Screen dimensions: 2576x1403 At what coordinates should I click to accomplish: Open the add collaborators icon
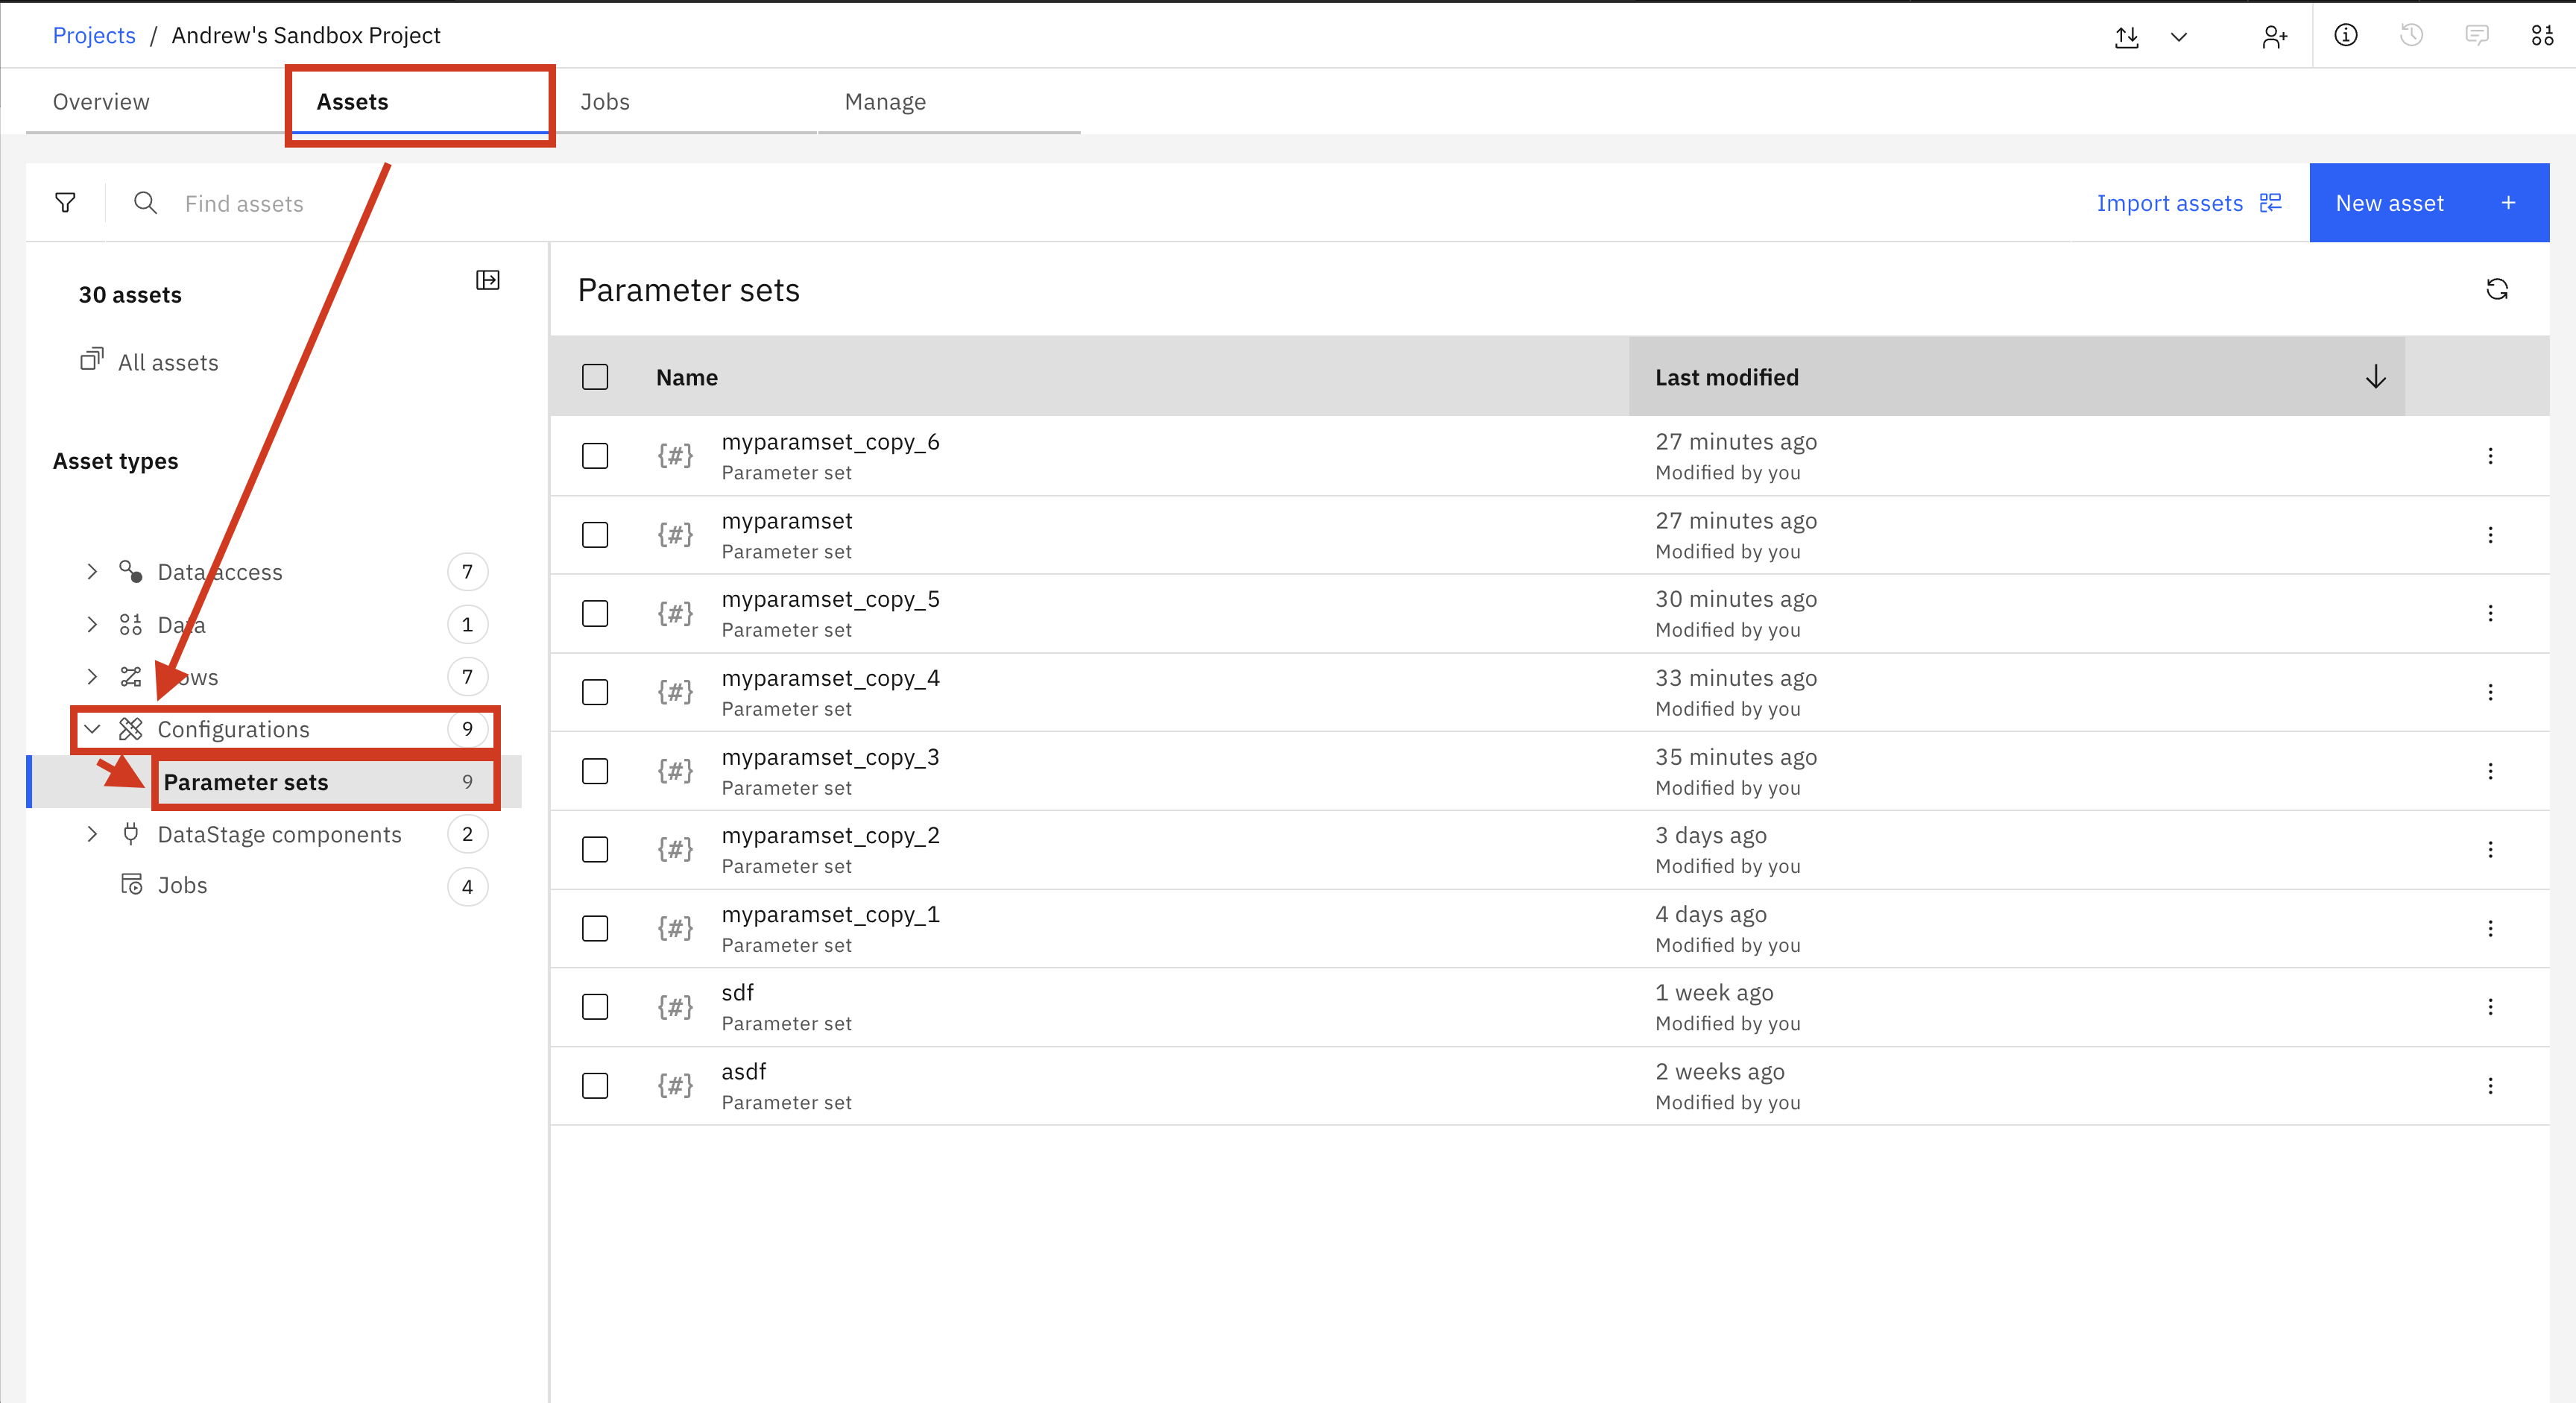pos(2274,36)
